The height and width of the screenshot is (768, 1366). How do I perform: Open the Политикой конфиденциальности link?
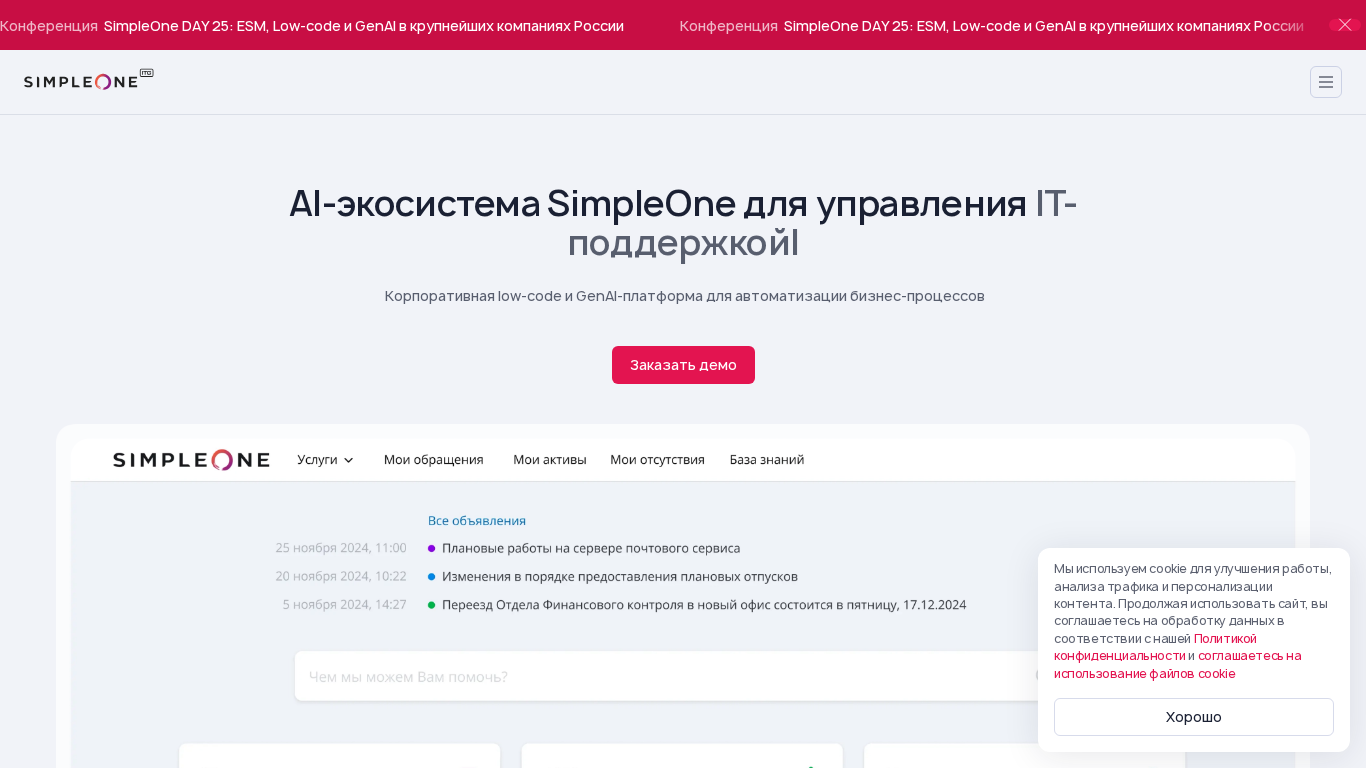tap(1155, 647)
